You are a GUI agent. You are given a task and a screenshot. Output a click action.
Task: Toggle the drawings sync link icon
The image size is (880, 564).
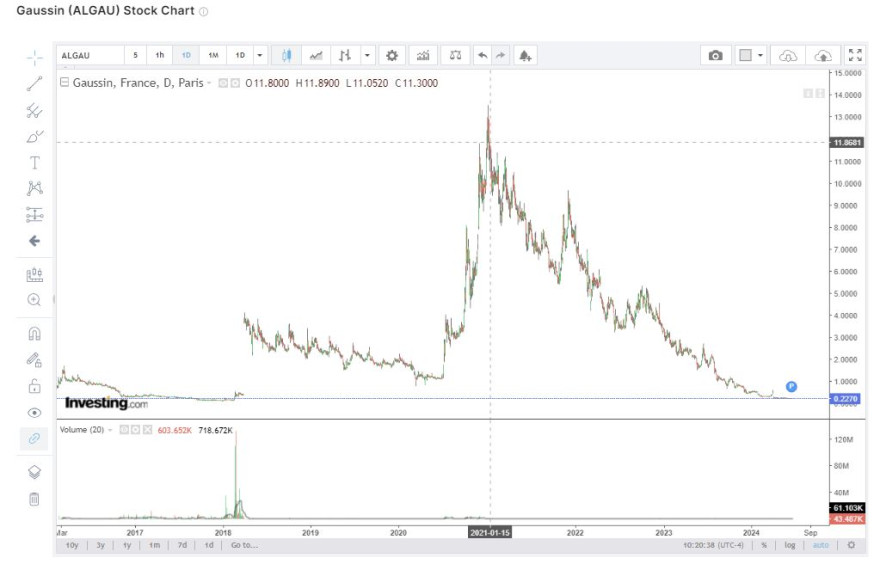click(x=34, y=438)
